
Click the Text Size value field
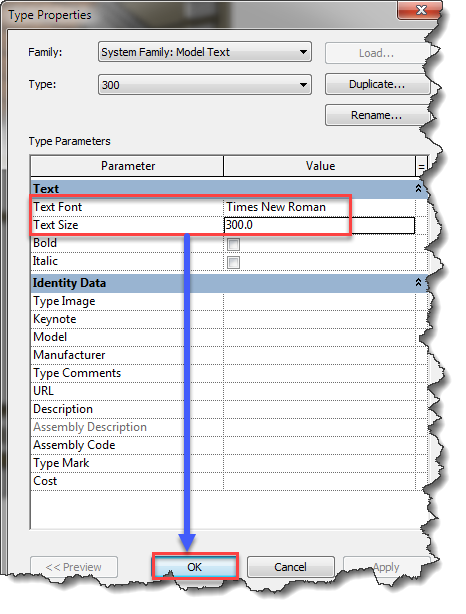pyautogui.click(x=319, y=225)
